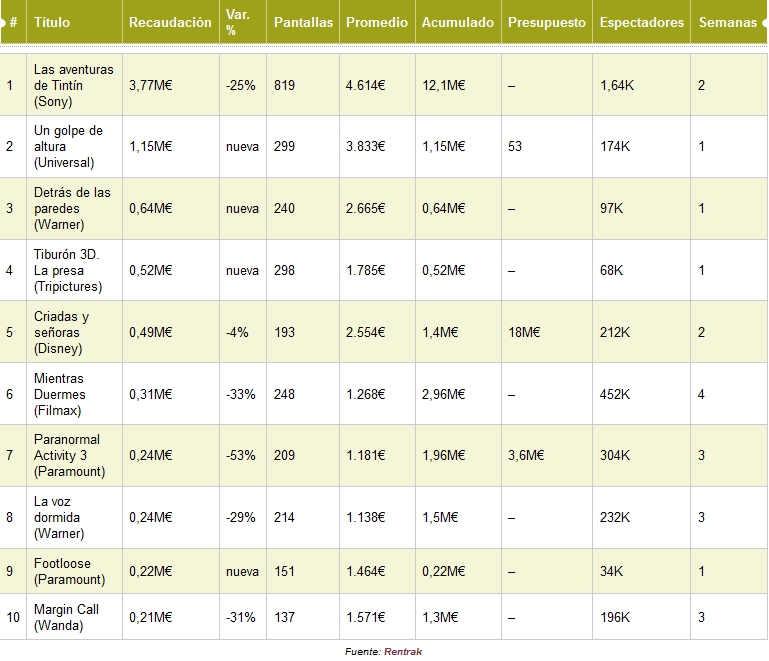Screen dimensions: 769x661
Task: Click the 1.464€ promedio value
Action: coord(365,571)
